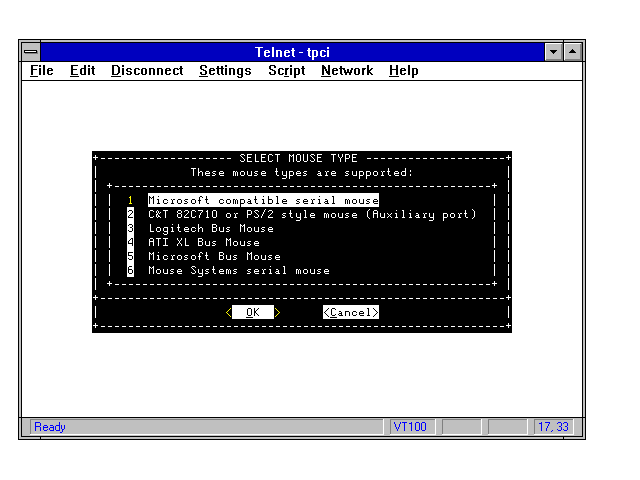
Task: Open the Network menu
Action: tap(346, 71)
